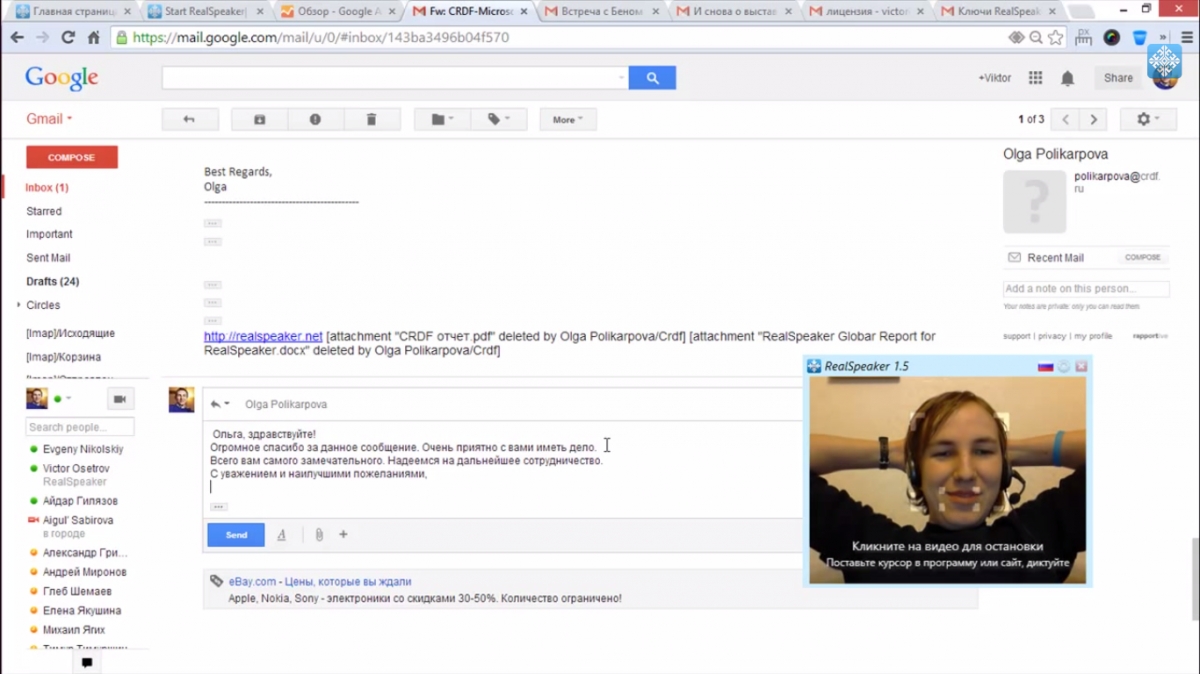Open reply type dropdown arrow
Screen dimensions: 1200x674
[x=219, y=404]
